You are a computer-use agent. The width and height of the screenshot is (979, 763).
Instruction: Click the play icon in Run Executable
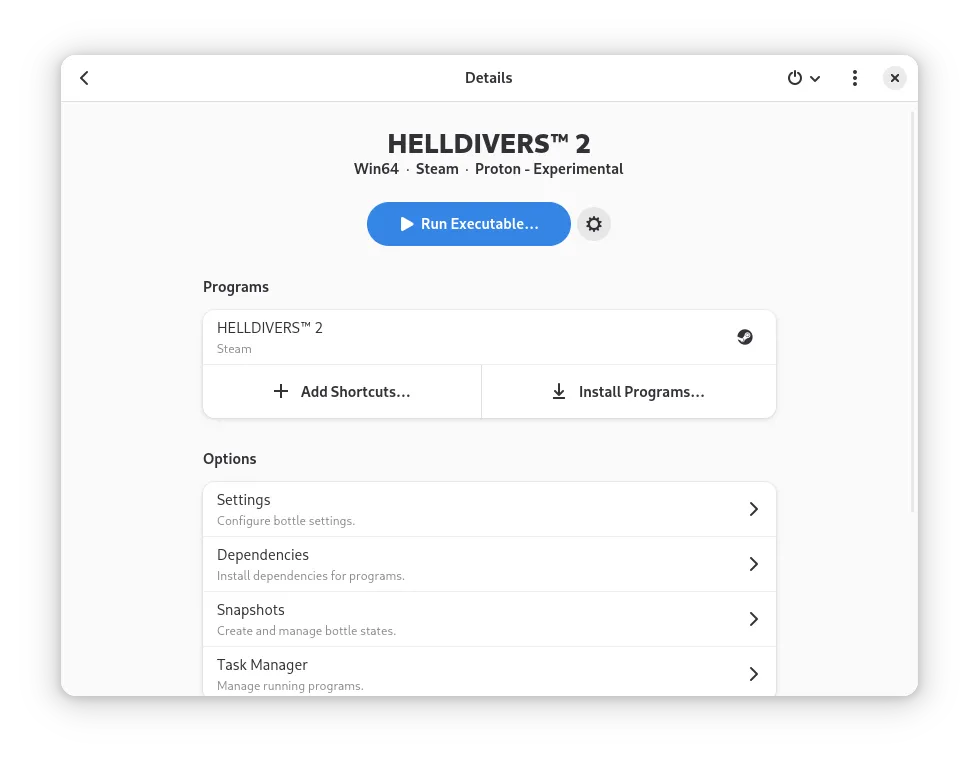click(x=406, y=224)
